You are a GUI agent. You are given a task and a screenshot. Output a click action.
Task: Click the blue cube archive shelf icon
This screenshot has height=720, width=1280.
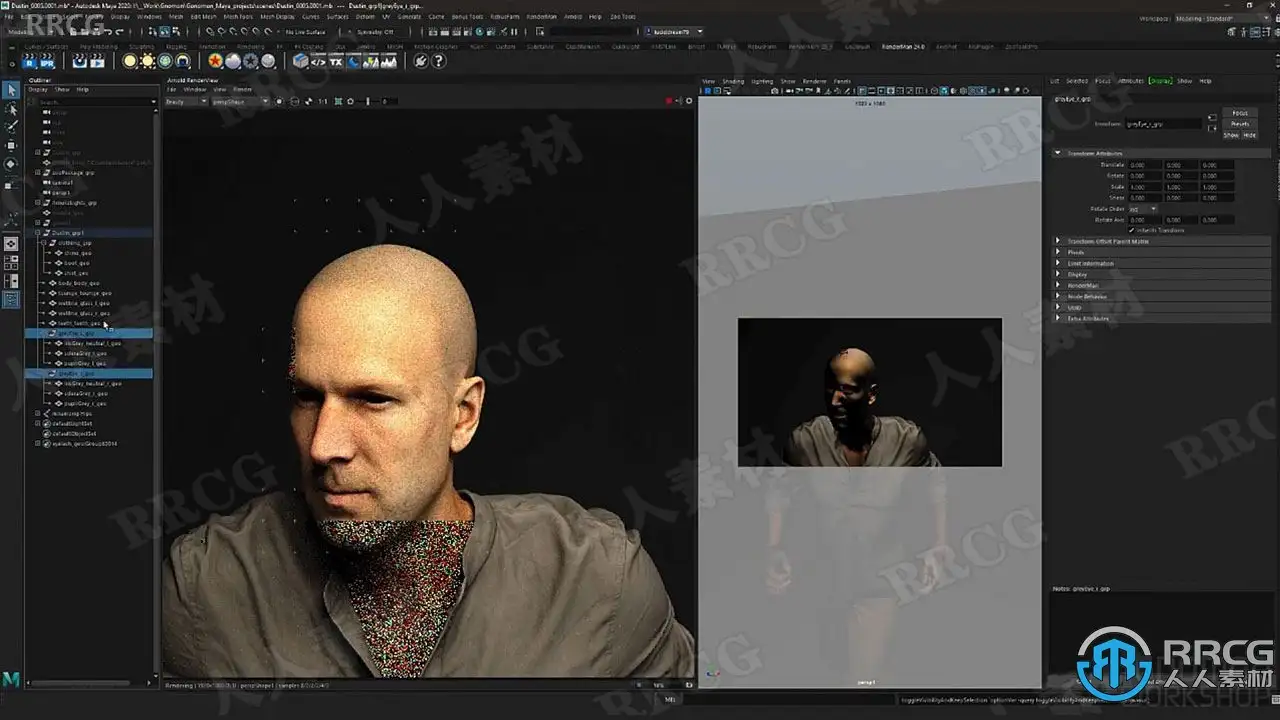tap(301, 62)
